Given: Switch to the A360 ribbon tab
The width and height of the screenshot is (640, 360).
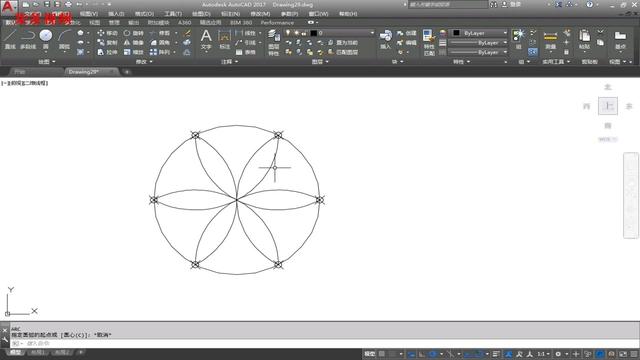Looking at the screenshot, I should [184, 22].
